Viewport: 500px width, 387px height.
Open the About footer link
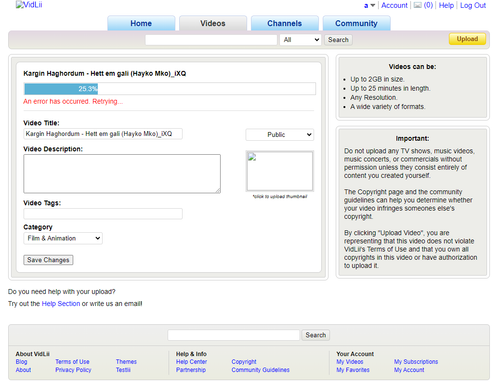coord(23,370)
